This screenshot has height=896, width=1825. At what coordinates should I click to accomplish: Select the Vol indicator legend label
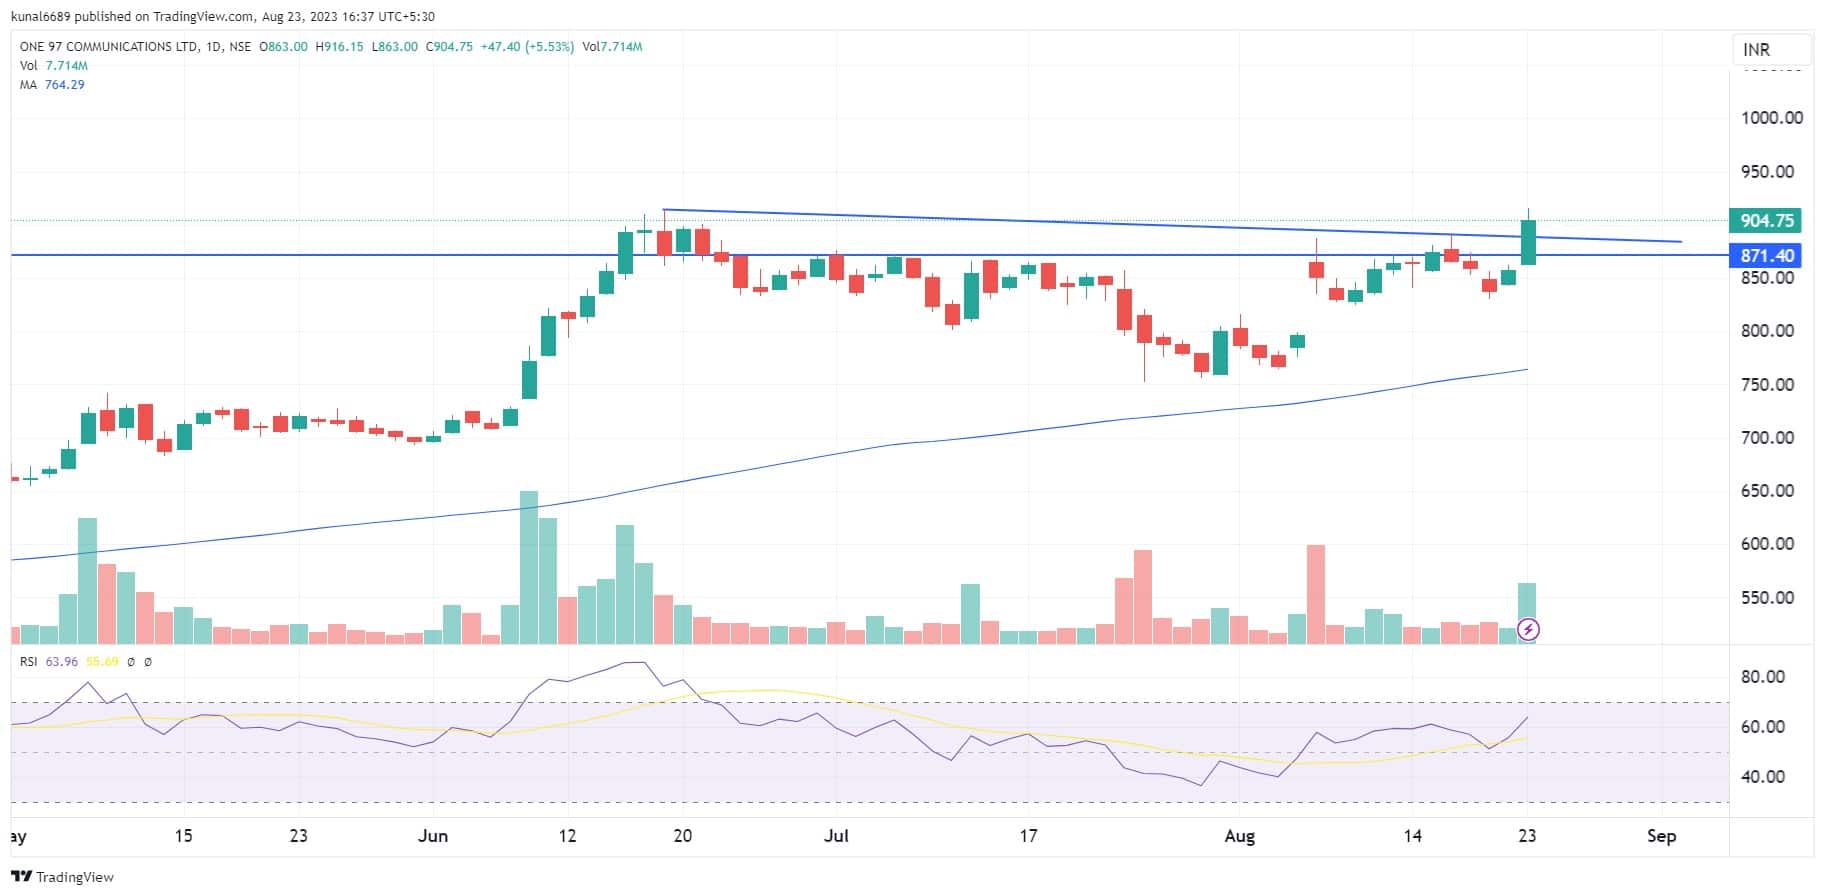(28, 66)
